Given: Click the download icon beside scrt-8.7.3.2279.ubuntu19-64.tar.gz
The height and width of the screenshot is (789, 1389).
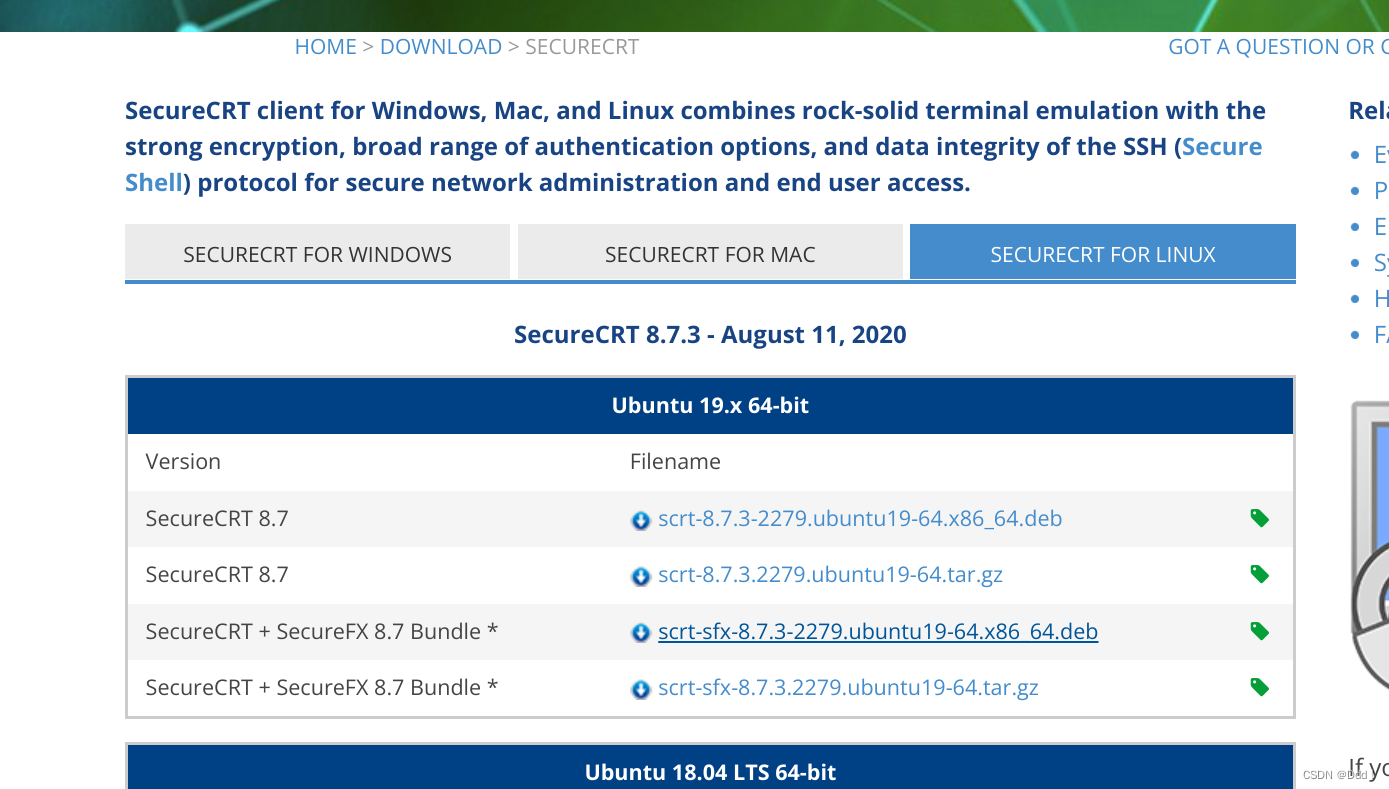Looking at the screenshot, I should [640, 576].
